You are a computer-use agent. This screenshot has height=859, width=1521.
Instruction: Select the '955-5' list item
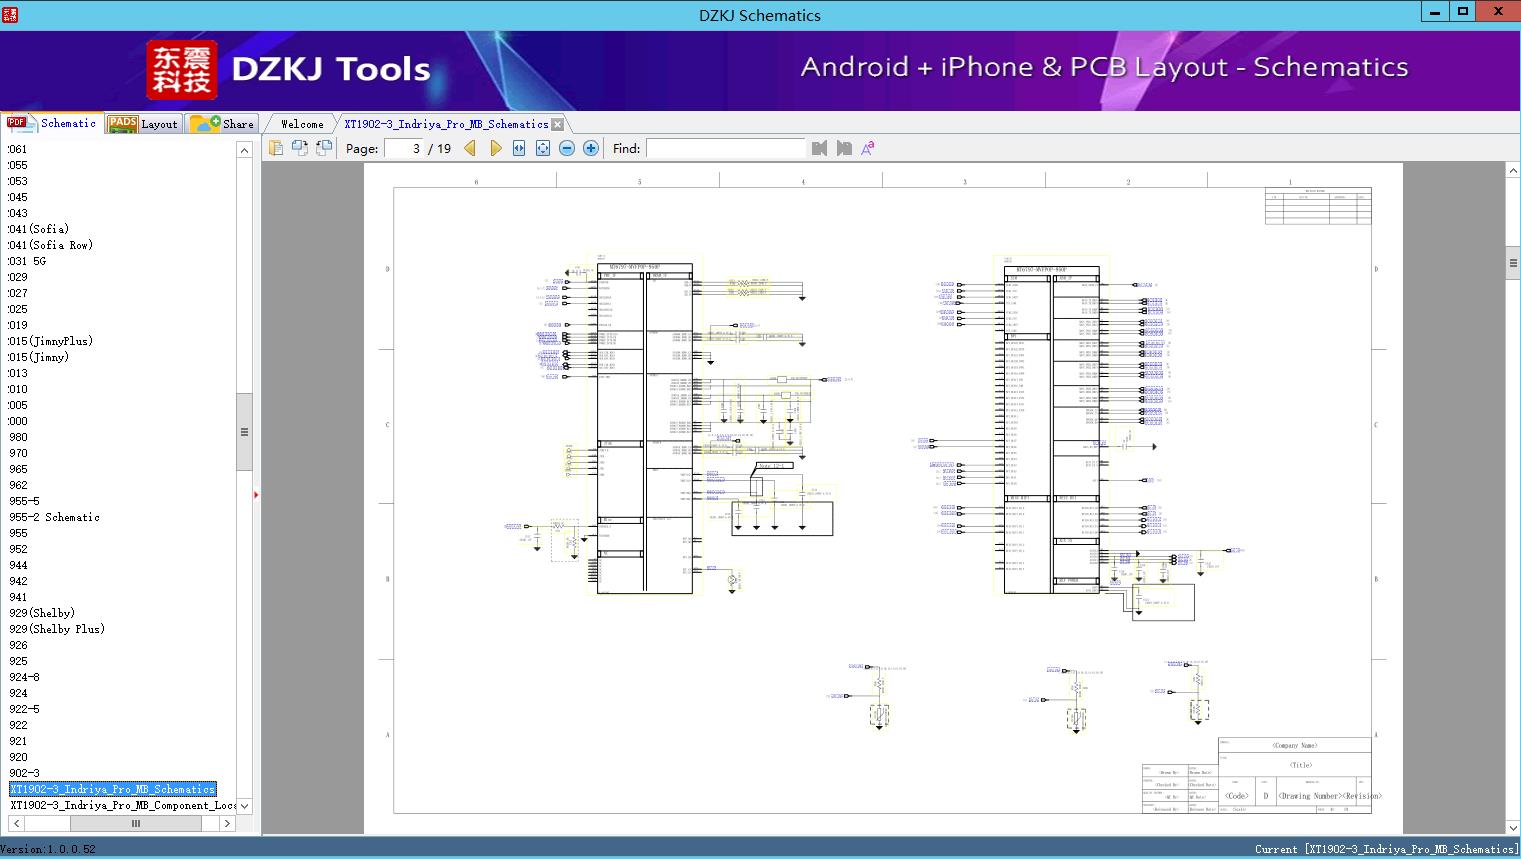pyautogui.click(x=24, y=501)
